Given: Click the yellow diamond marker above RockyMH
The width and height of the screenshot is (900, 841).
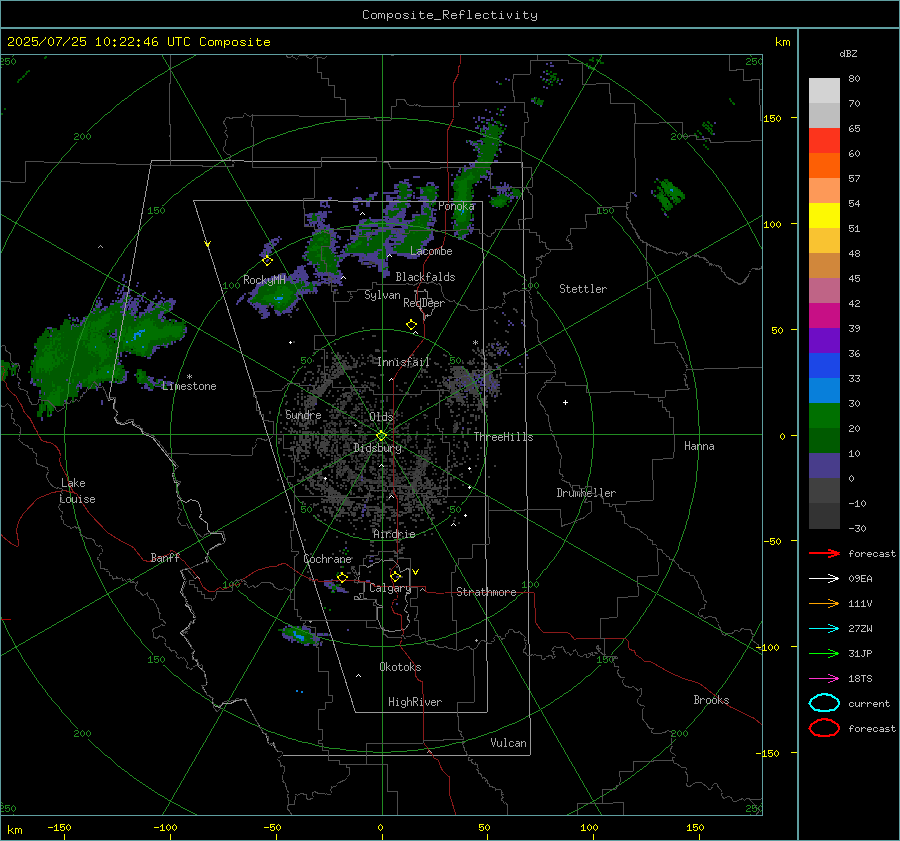Looking at the screenshot, I should (x=267, y=261).
